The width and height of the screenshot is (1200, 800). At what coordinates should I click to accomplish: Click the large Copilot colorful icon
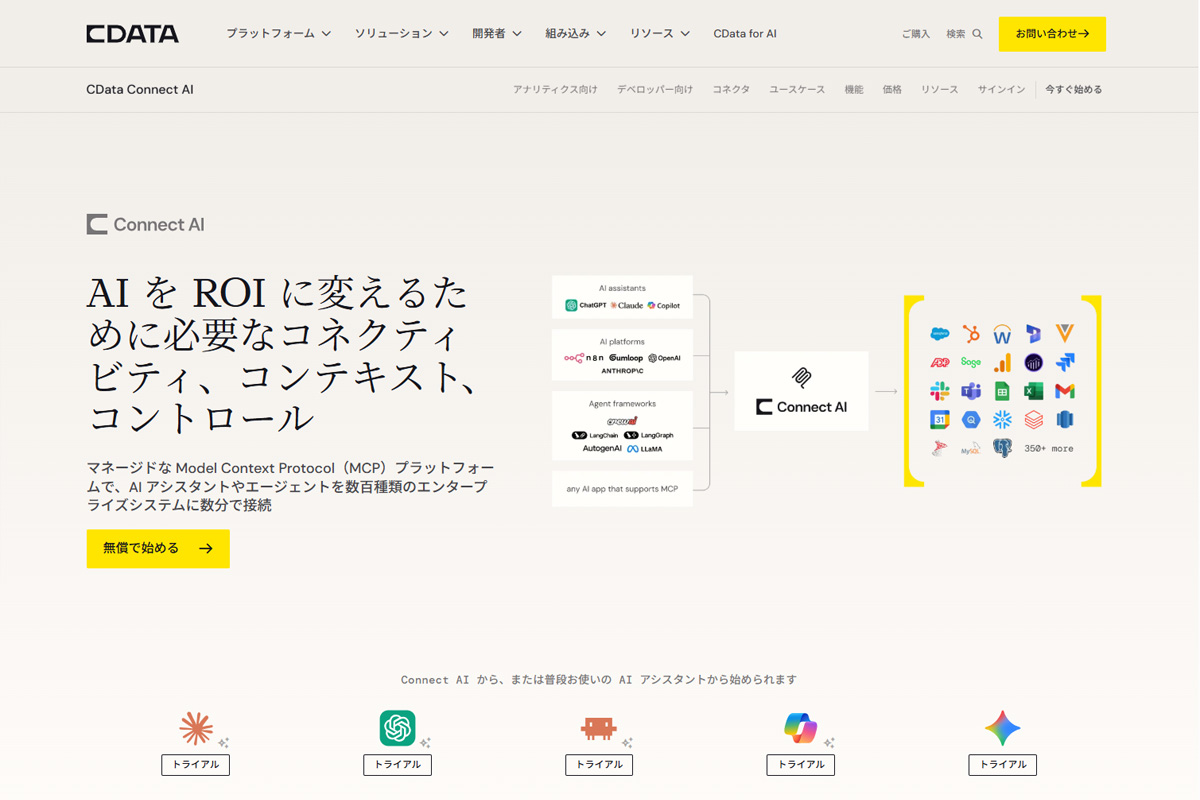click(x=800, y=728)
